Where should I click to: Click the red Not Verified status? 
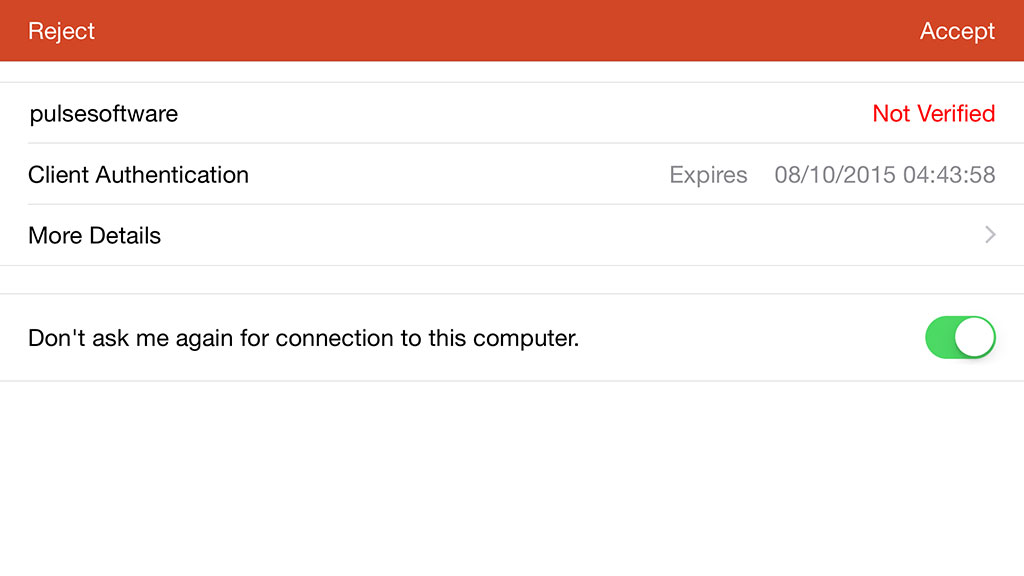[x=933, y=114]
